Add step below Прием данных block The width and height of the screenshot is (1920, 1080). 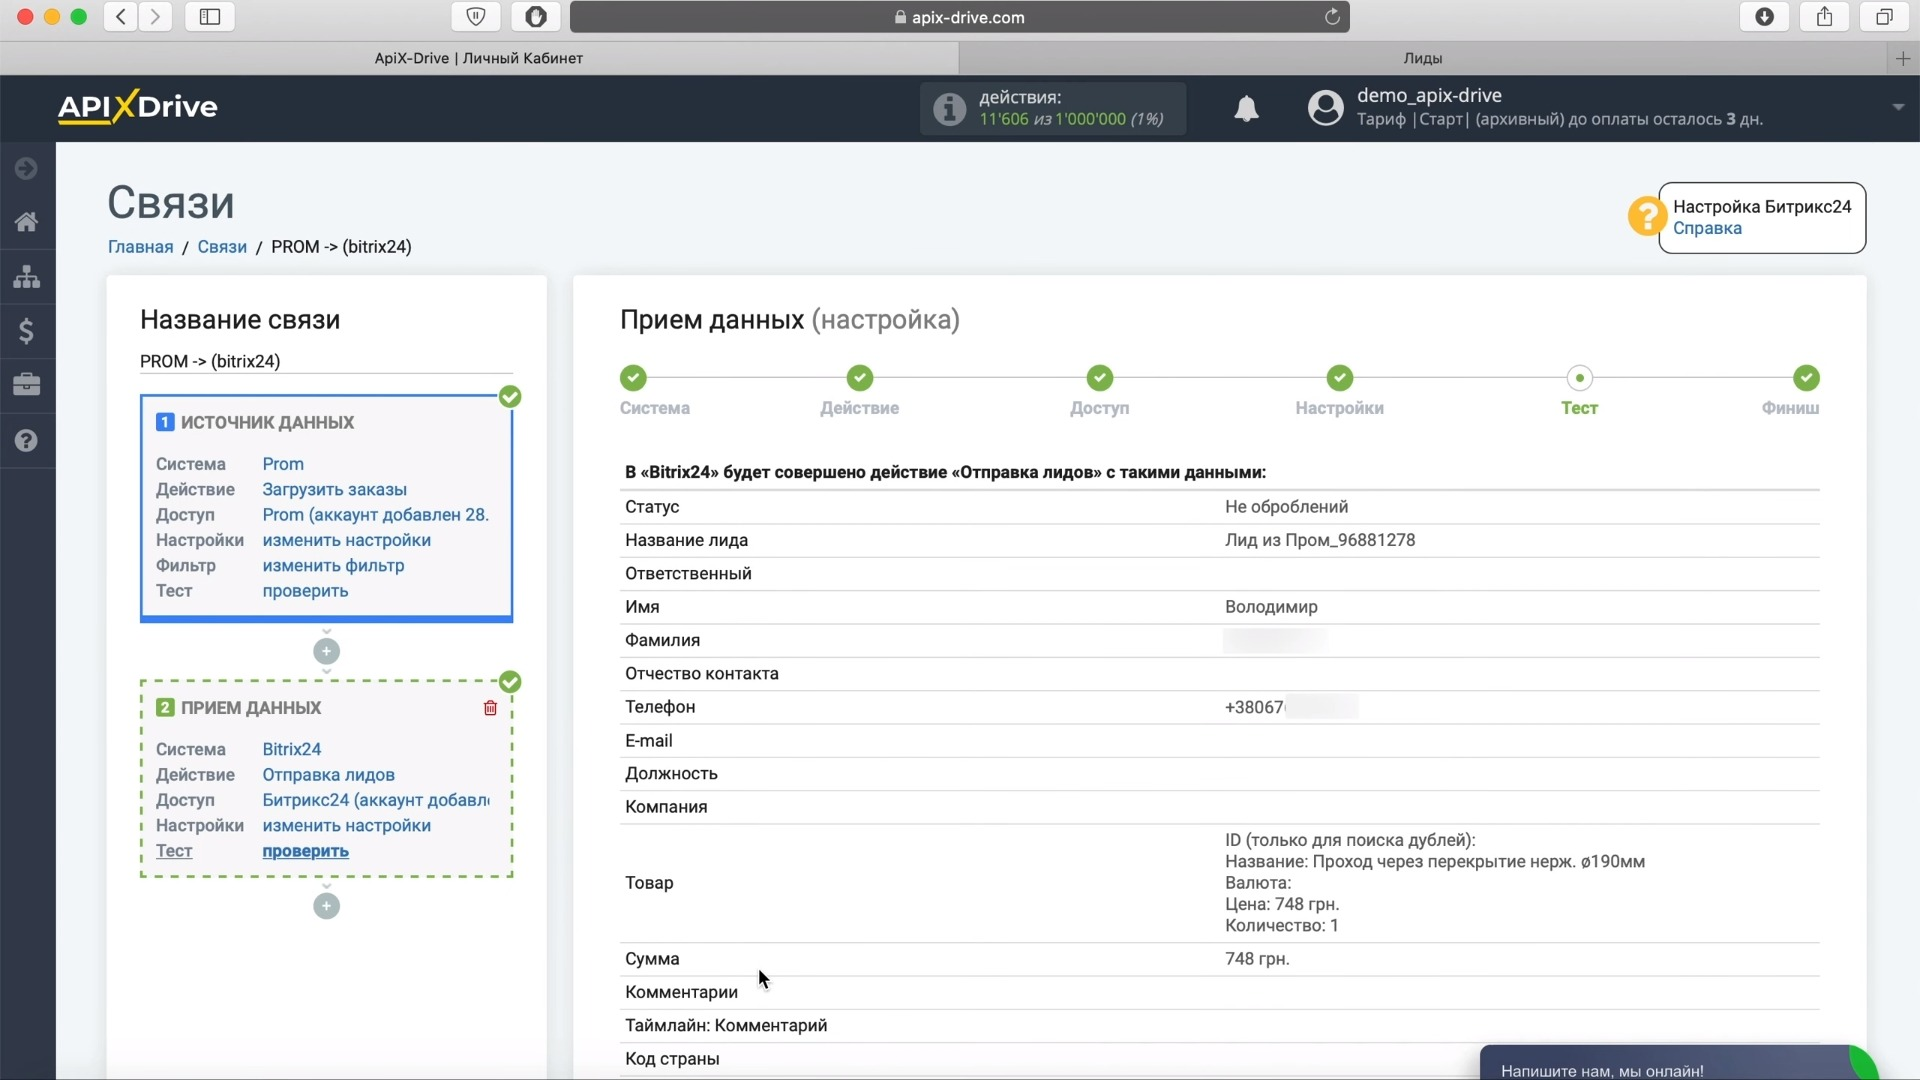(x=326, y=906)
